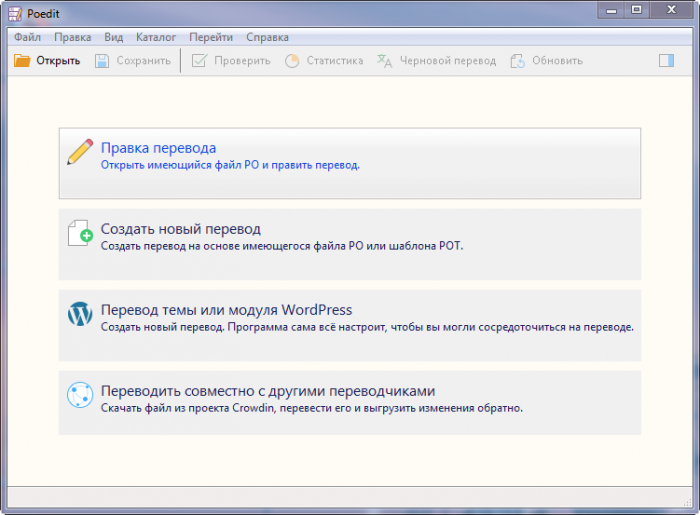Expand the Перейти menu
The image size is (700, 515).
(210, 37)
